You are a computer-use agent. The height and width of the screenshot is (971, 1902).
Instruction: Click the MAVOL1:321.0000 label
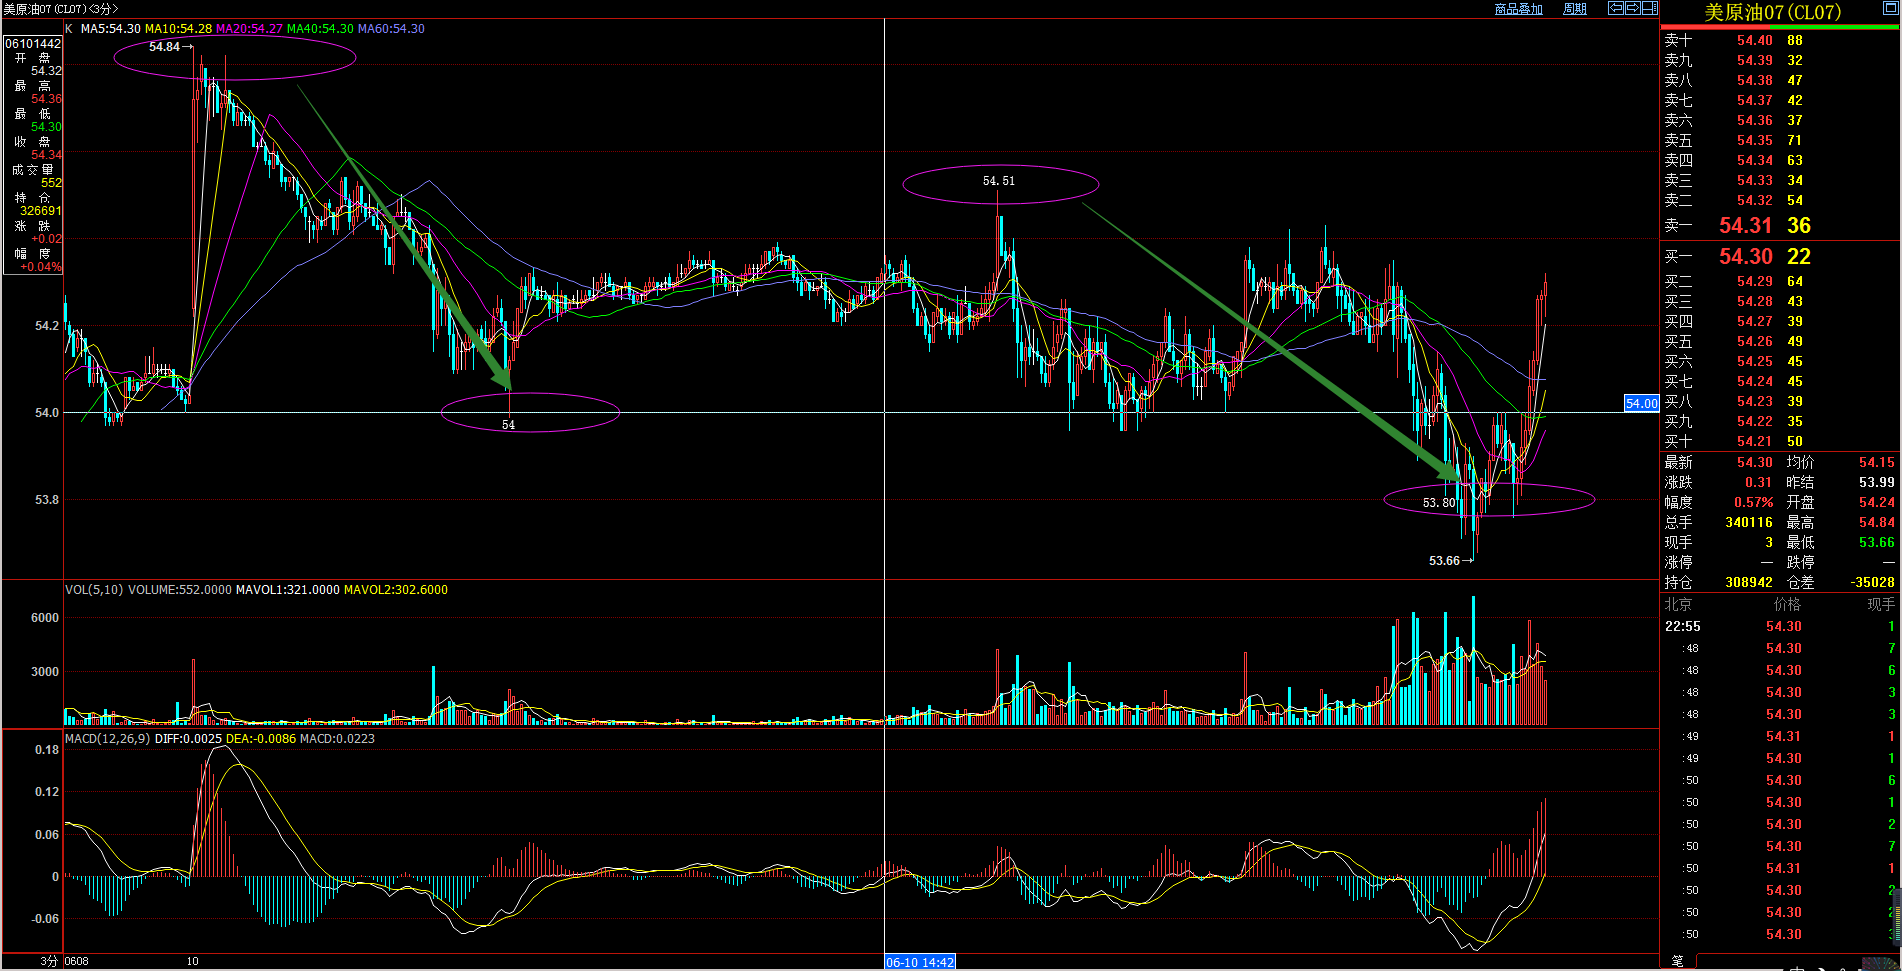point(288,590)
